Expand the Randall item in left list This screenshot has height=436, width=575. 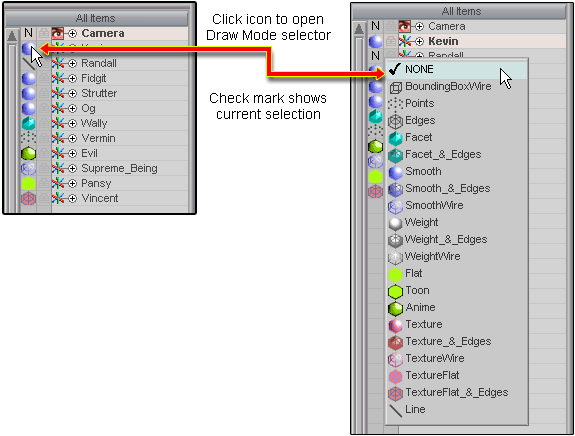pyautogui.click(x=73, y=63)
